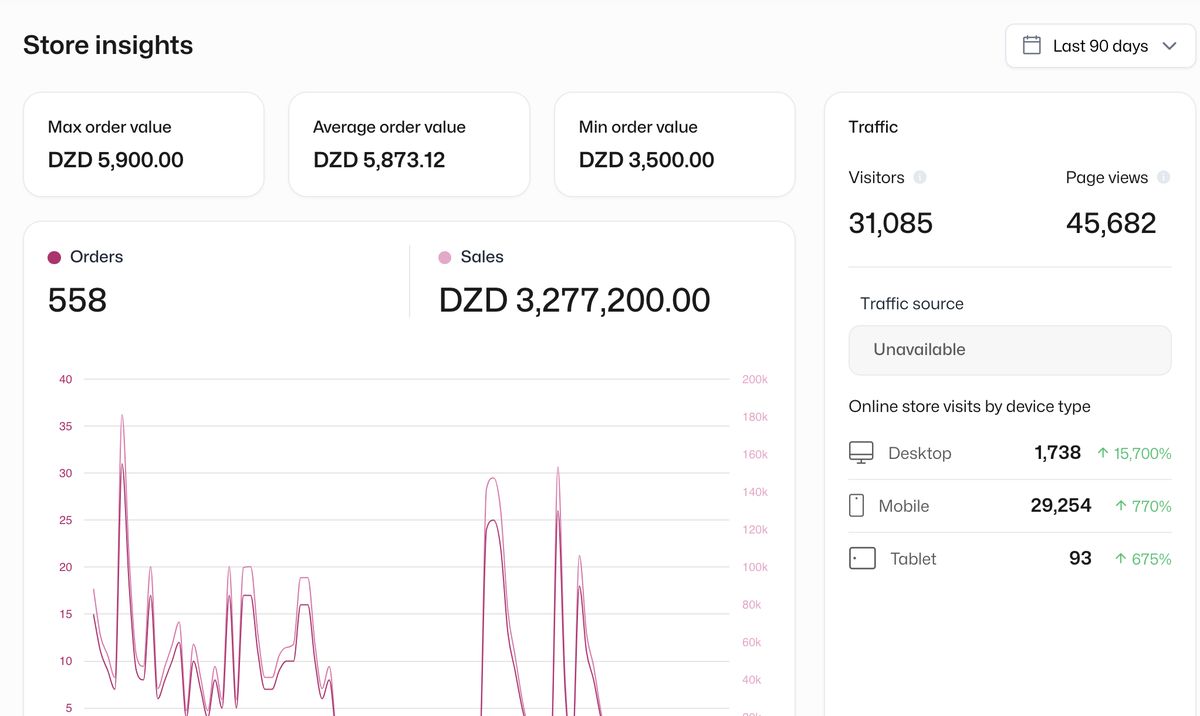
Task: Click the 160k label on sales axis
Action: 755,454
